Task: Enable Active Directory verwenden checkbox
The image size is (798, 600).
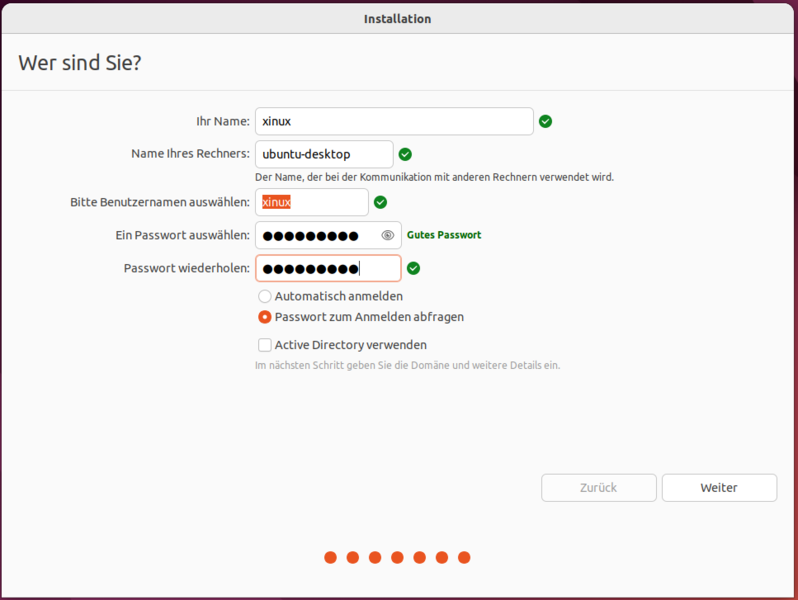Action: [x=265, y=345]
